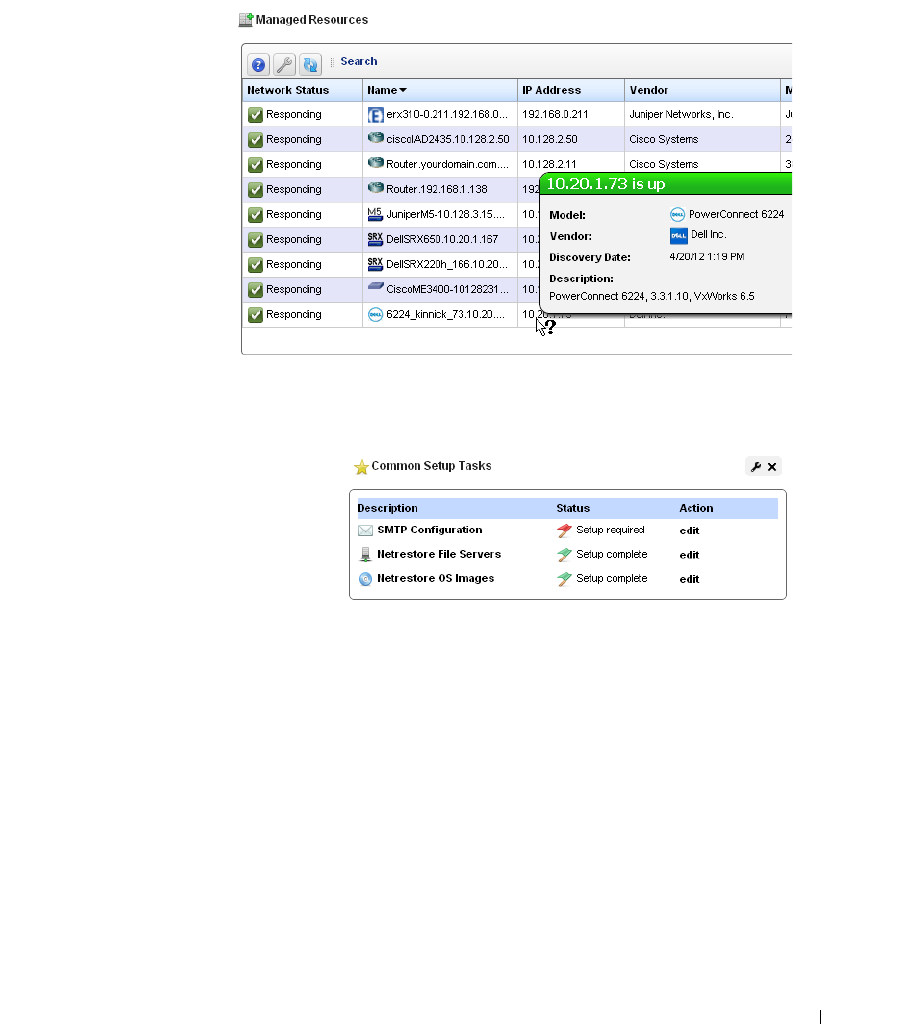This screenshot has height=1024, width=900.
Task: Click the green flag for Netrestore File Servers
Action: click(564, 555)
